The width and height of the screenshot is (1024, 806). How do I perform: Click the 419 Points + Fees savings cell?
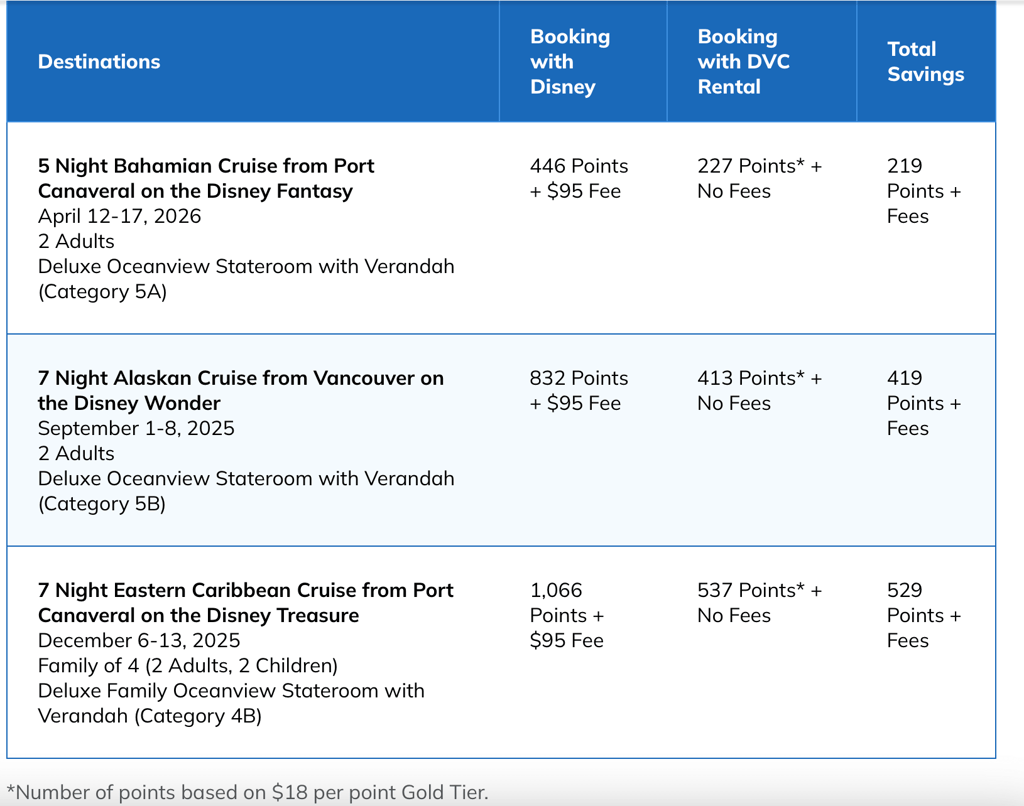click(922, 403)
